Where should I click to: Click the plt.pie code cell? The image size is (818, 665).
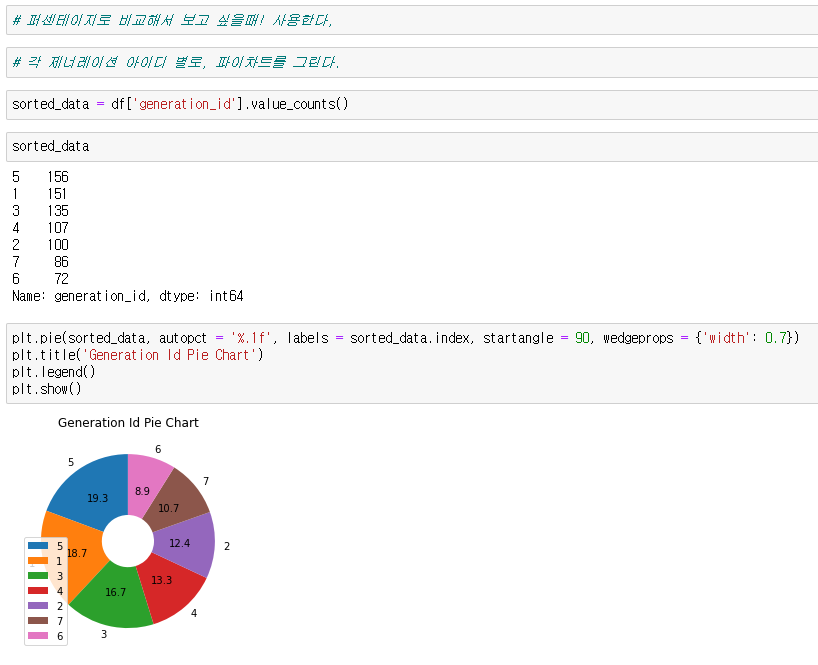412,363
